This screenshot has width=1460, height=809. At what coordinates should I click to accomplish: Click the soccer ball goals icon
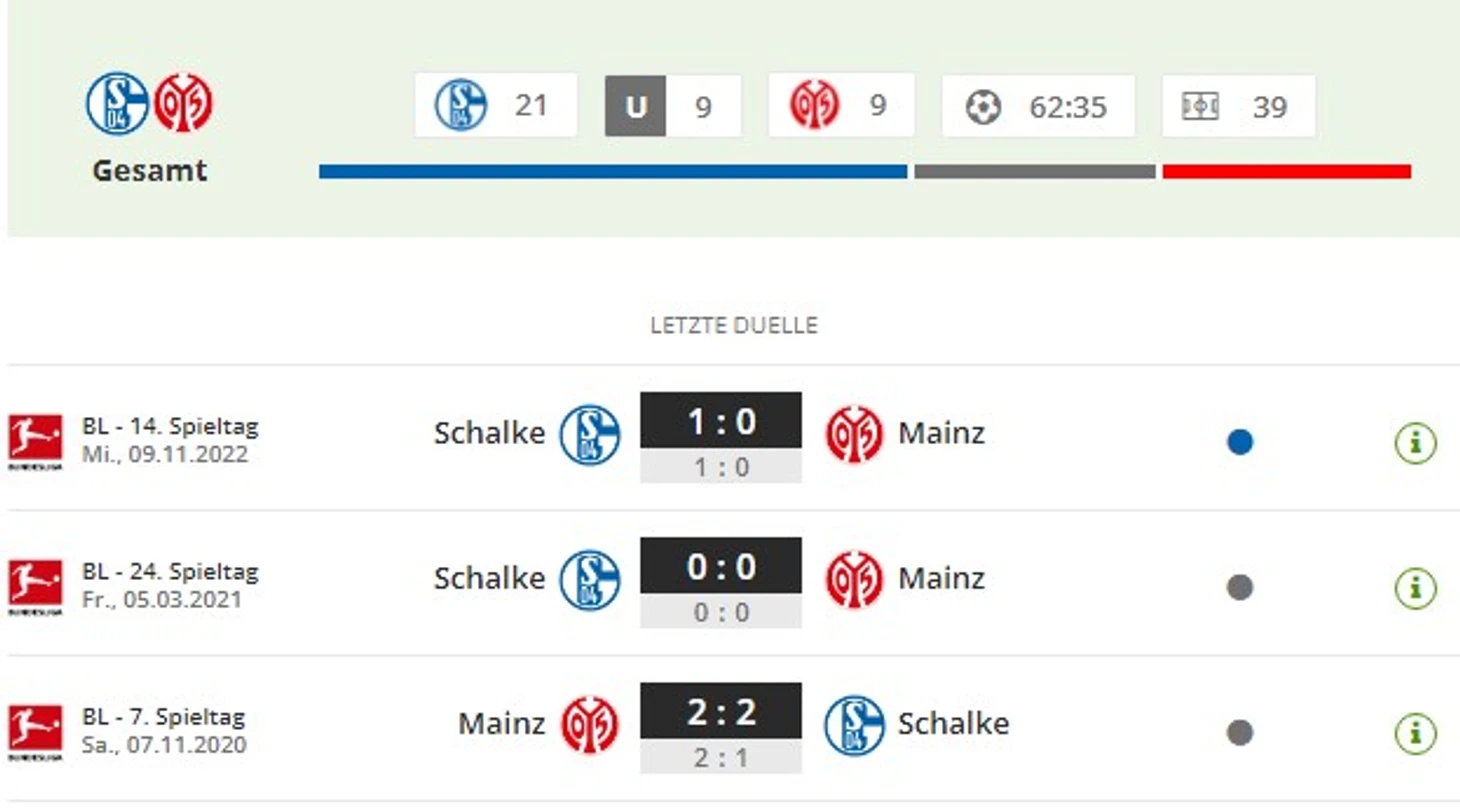pyautogui.click(x=983, y=107)
